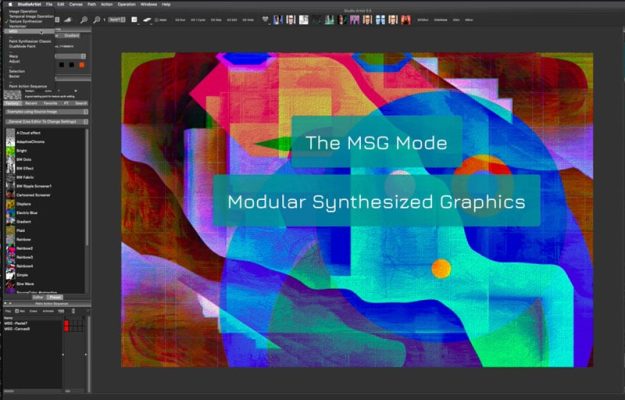Viewport: 625px width, 400px height.
Task: Click the red keyframe cell for MSG-Pastel7
Action: (67, 324)
